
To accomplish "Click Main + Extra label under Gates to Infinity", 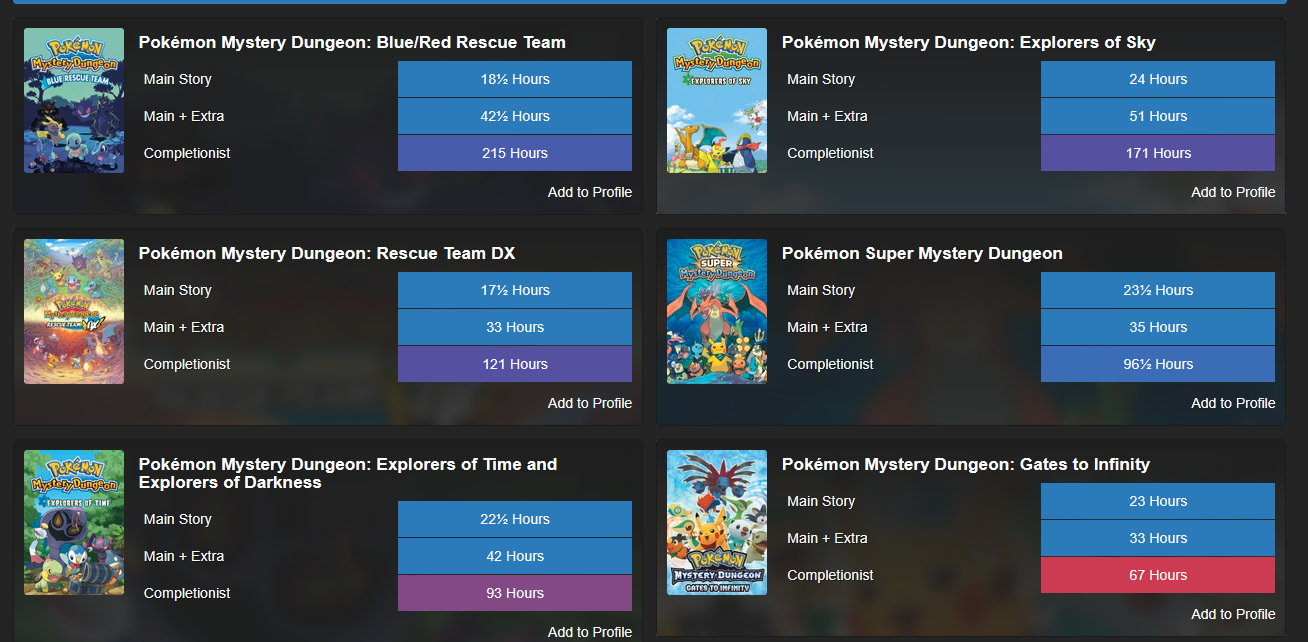I will 827,538.
